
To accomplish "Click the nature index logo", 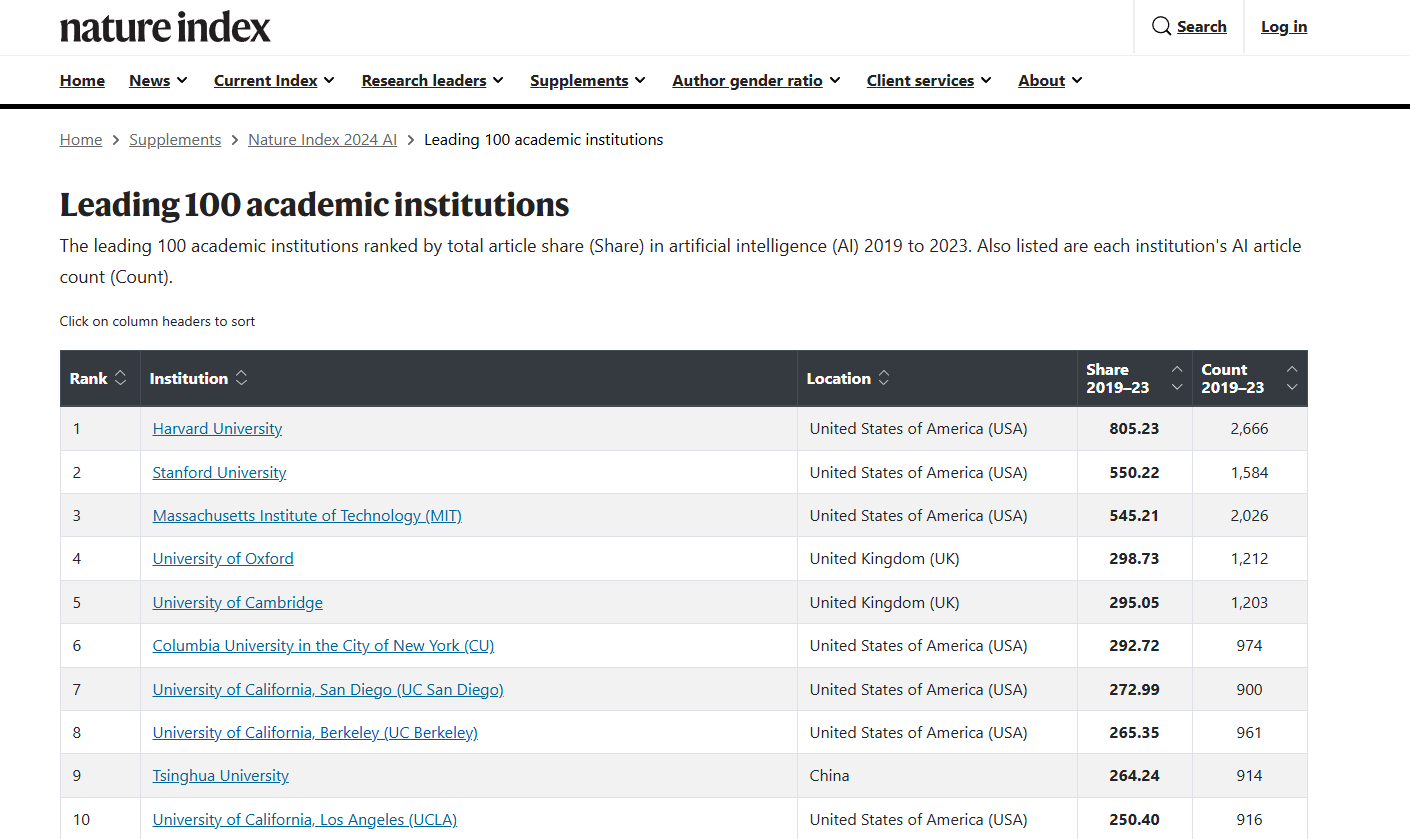I will click(165, 27).
